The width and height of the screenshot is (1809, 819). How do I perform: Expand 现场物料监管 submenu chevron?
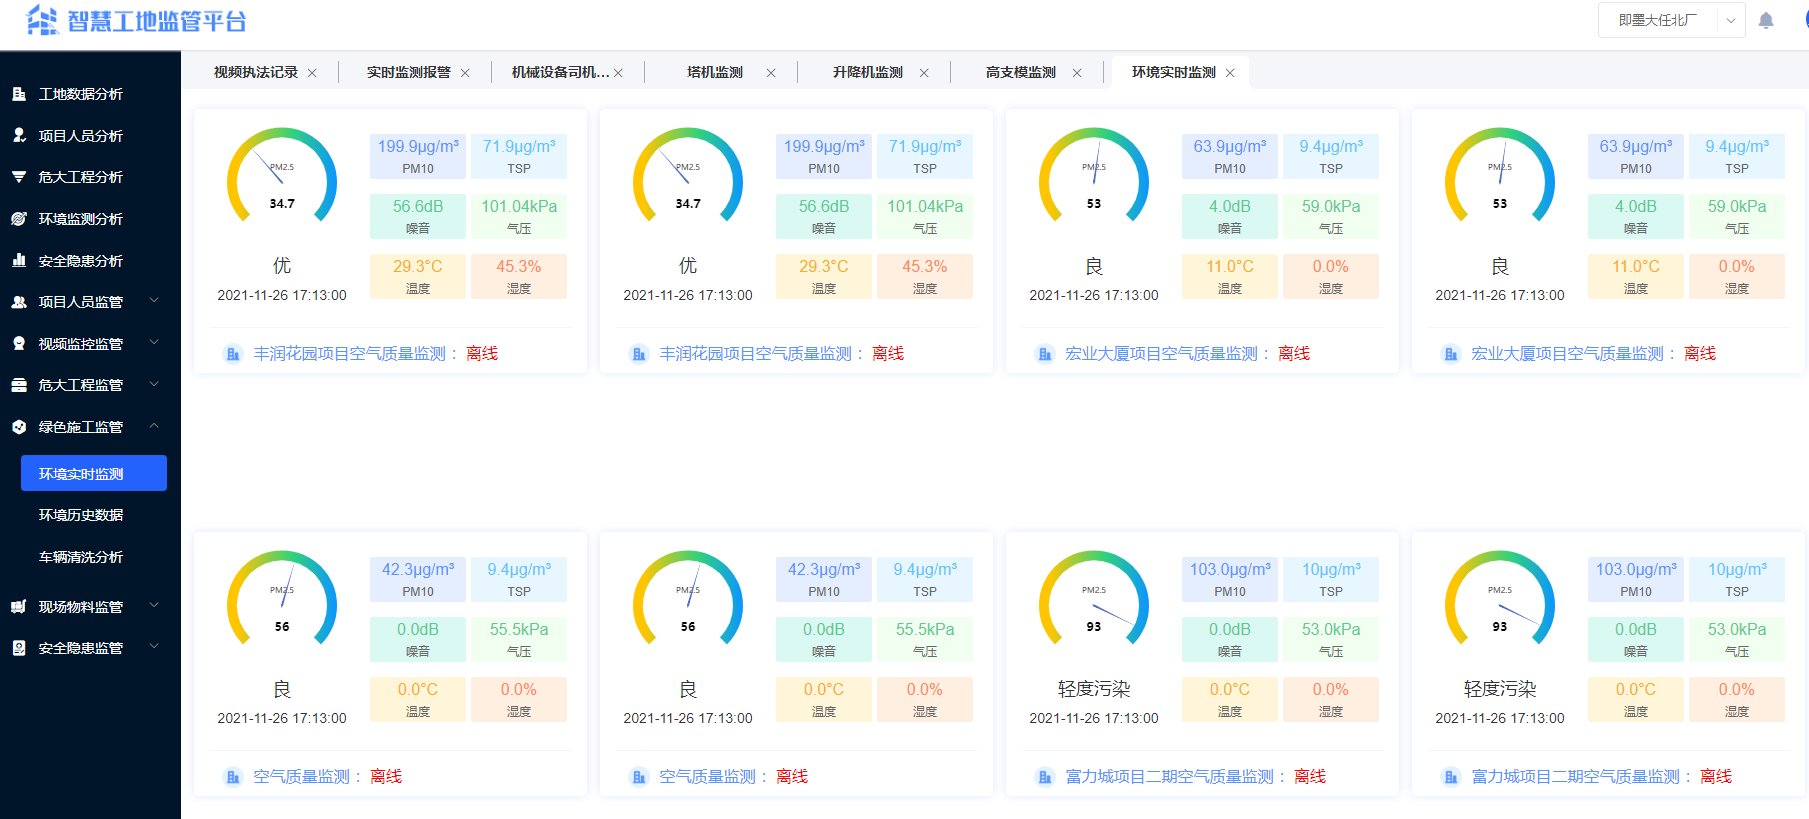pos(154,605)
